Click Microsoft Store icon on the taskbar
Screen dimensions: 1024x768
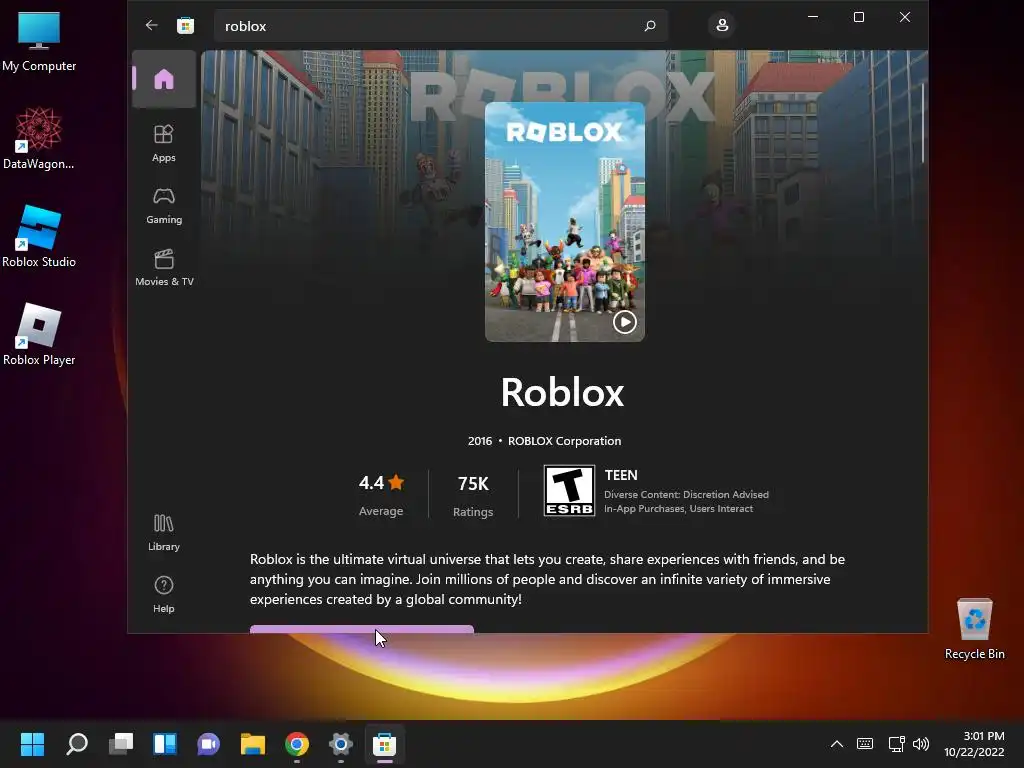pos(385,744)
